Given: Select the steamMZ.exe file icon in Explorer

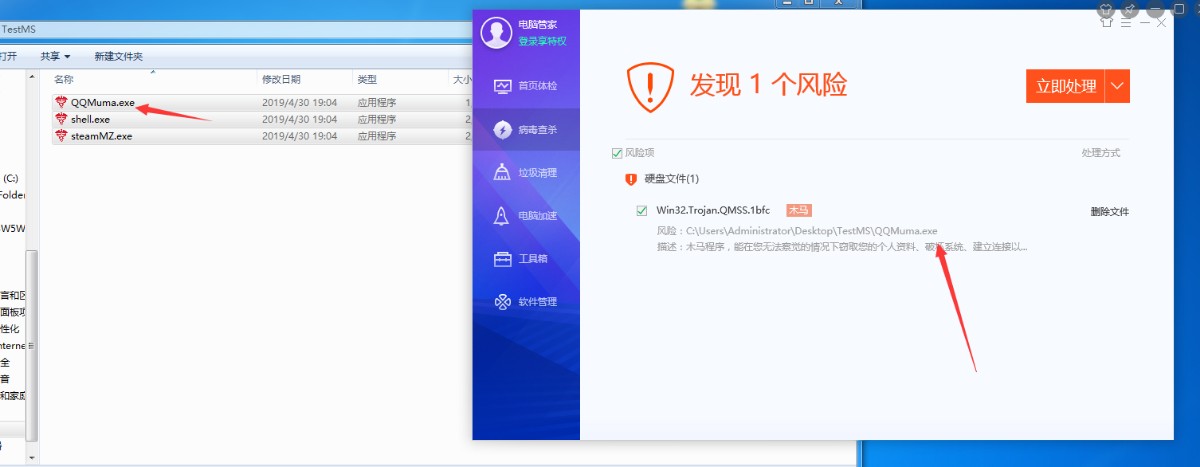Looking at the screenshot, I should point(61,135).
